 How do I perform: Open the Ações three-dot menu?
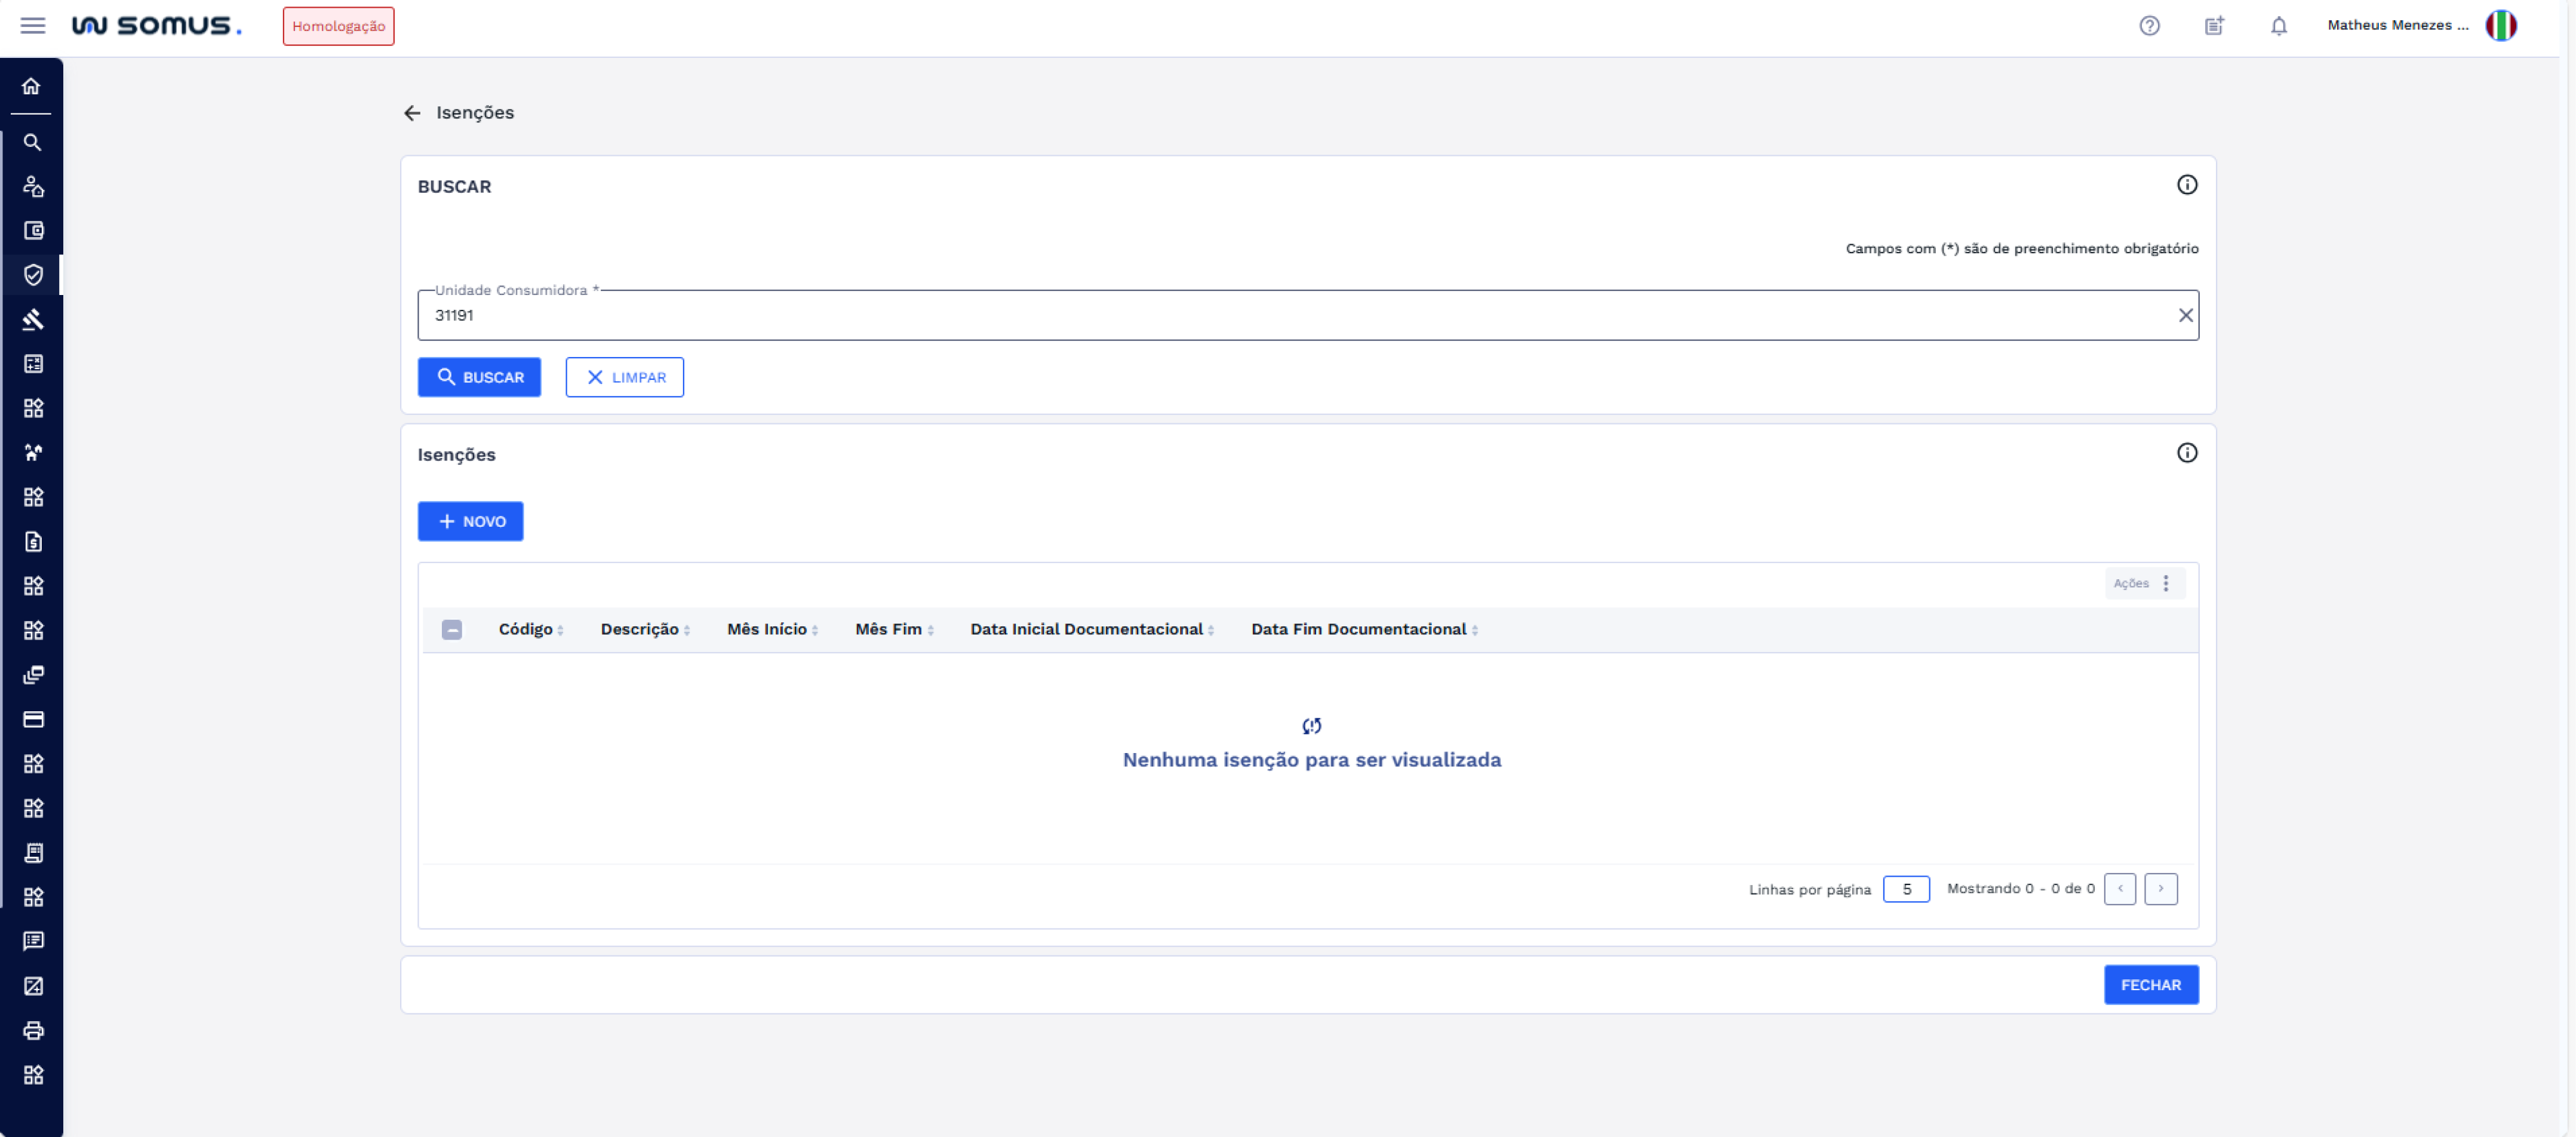[2165, 583]
